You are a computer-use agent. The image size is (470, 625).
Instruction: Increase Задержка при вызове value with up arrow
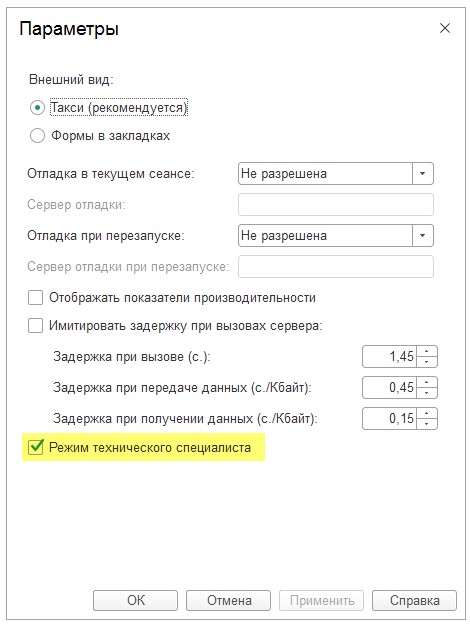pos(427,351)
